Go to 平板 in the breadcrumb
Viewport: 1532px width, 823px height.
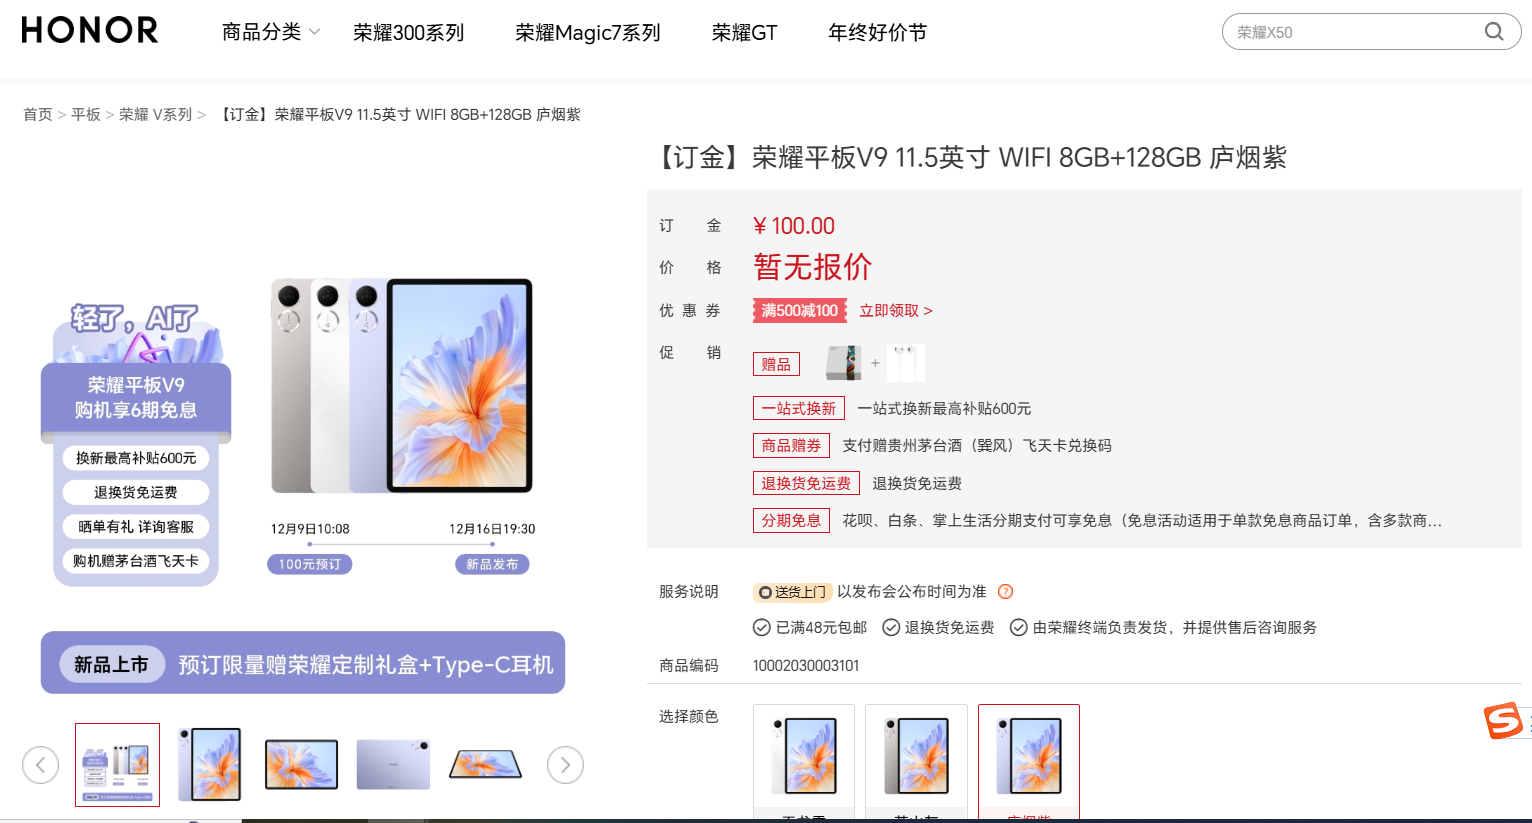pyautogui.click(x=86, y=115)
